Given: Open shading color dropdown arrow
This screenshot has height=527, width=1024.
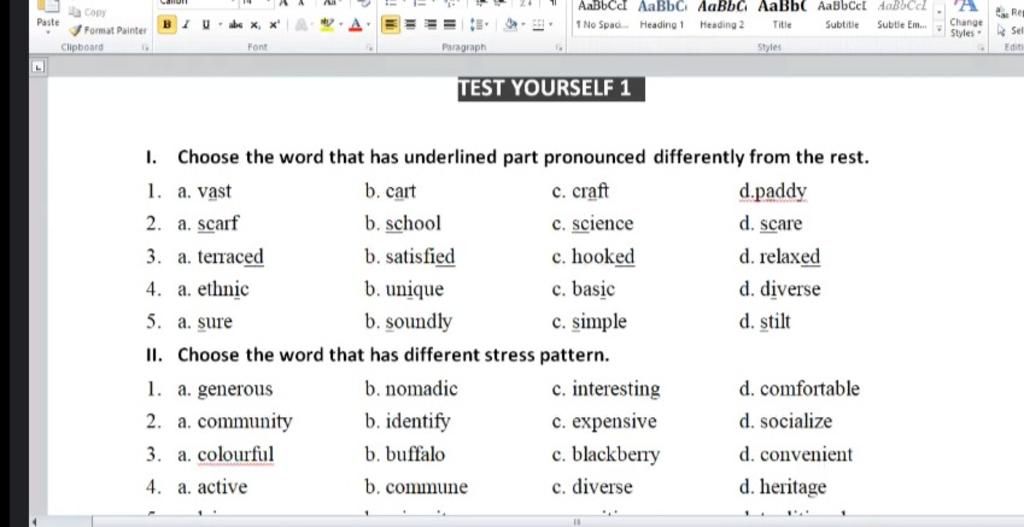Looking at the screenshot, I should [523, 25].
